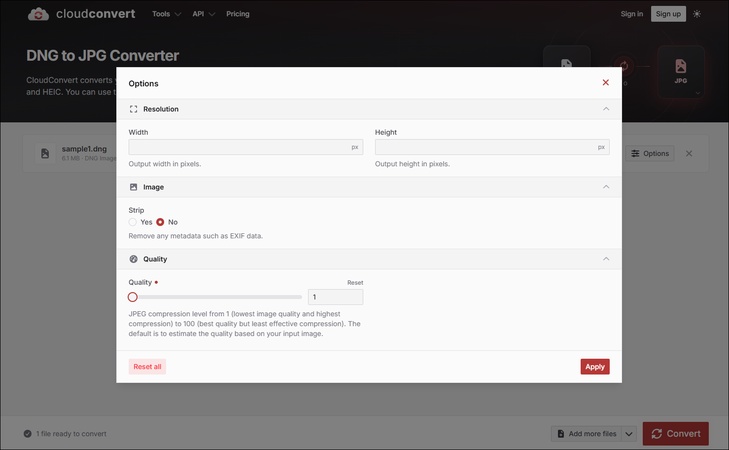Click the Quality slider handle
The width and height of the screenshot is (729, 450).
[133, 297]
